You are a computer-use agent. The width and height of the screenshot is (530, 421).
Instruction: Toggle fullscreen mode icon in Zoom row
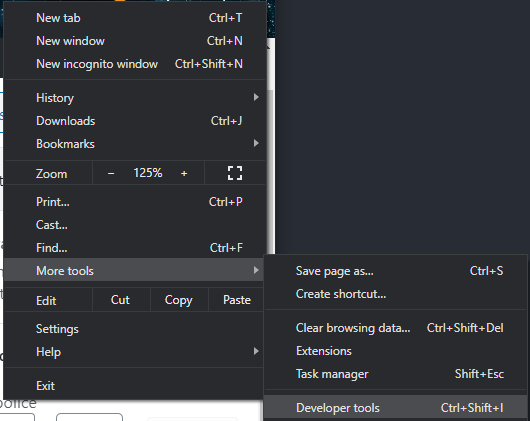point(235,173)
